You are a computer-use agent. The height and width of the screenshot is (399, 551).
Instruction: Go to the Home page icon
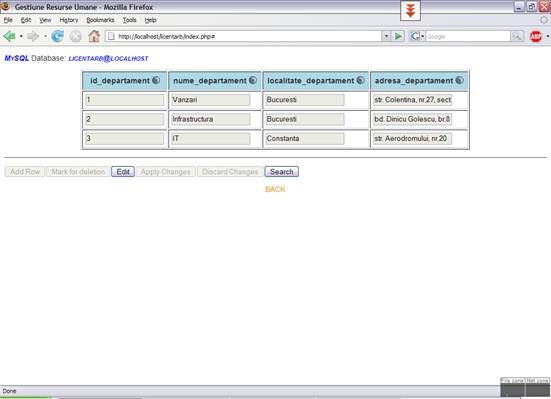tap(94, 36)
